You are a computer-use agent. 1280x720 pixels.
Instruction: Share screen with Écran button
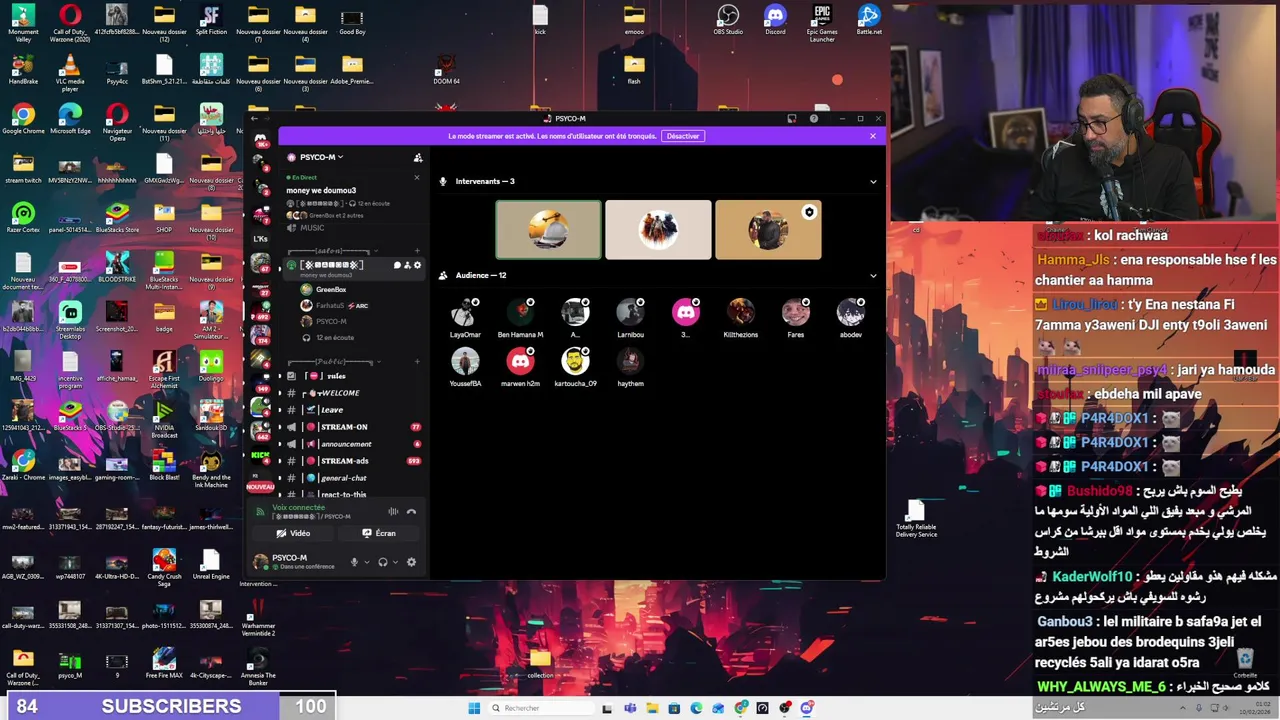(379, 533)
